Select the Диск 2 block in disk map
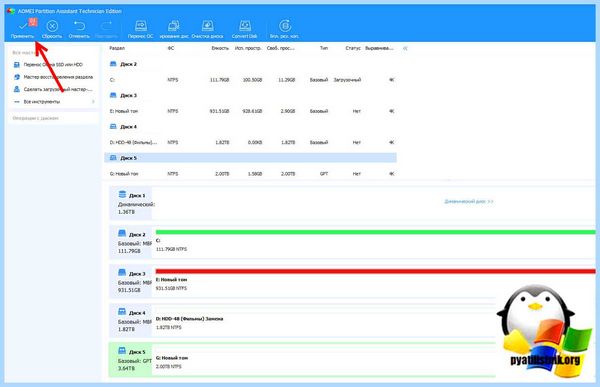This screenshot has height=387, width=600. [131, 242]
